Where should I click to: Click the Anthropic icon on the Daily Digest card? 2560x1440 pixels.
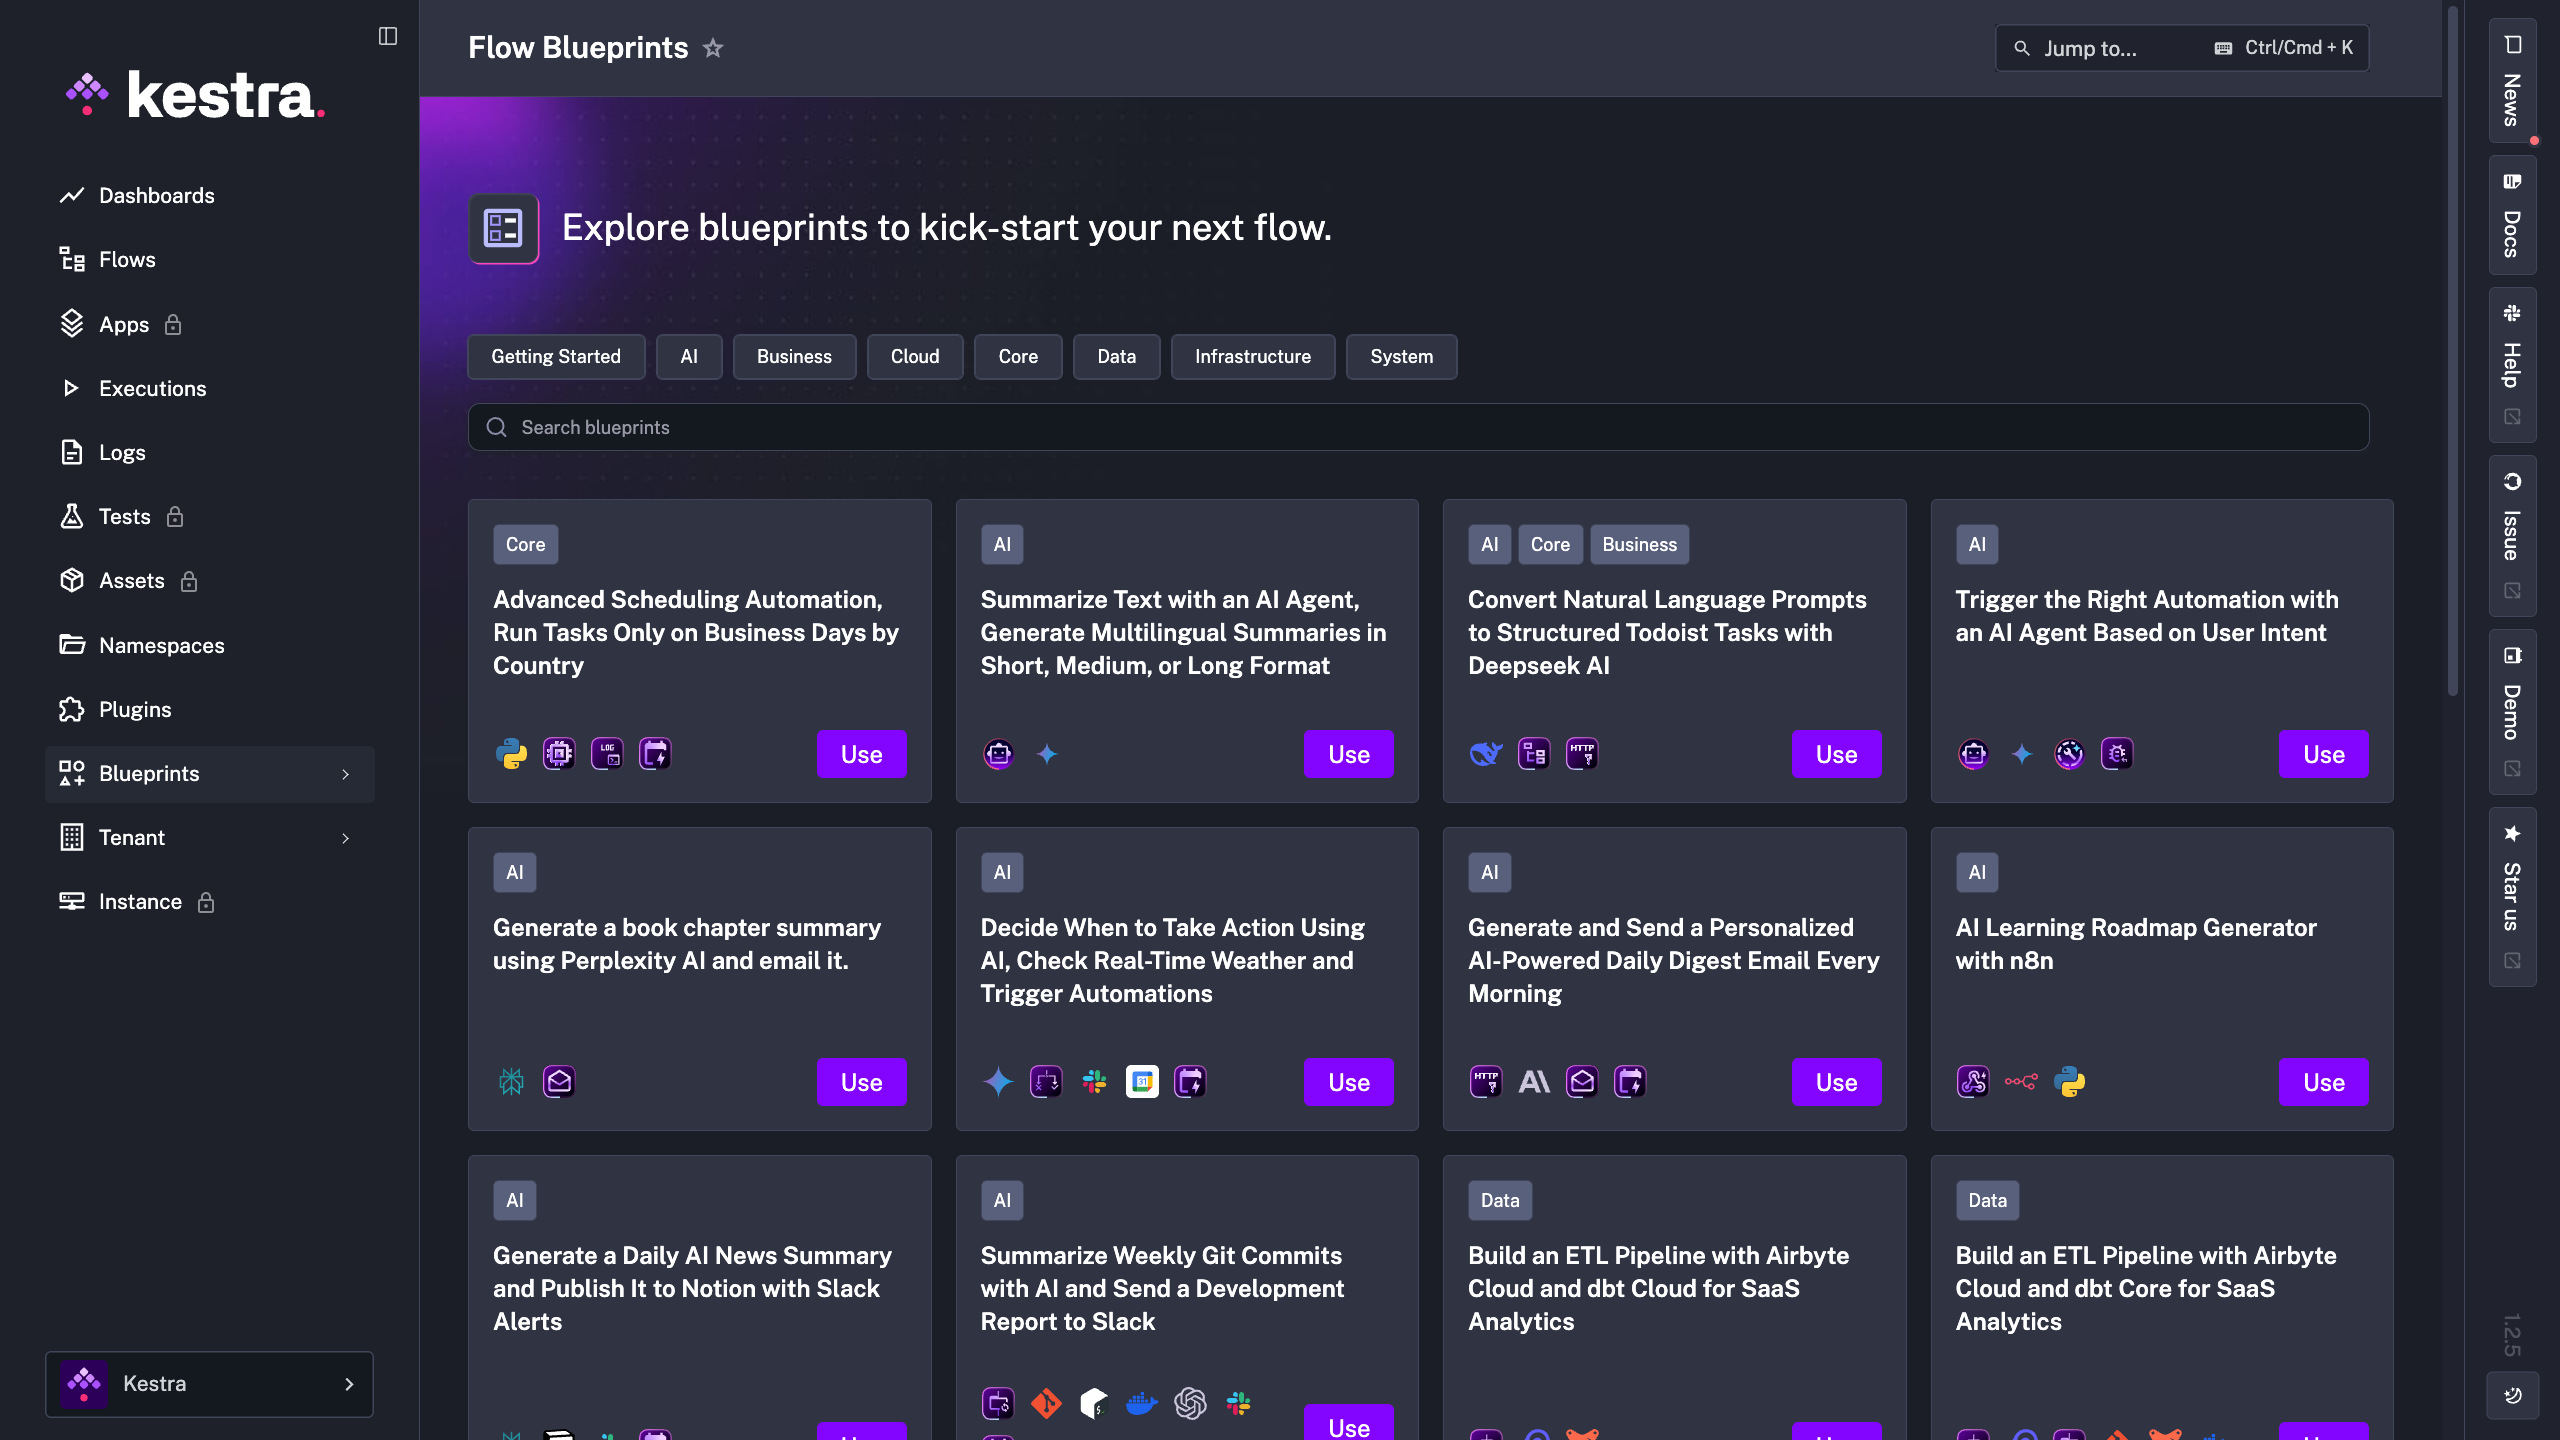coord(1534,1082)
